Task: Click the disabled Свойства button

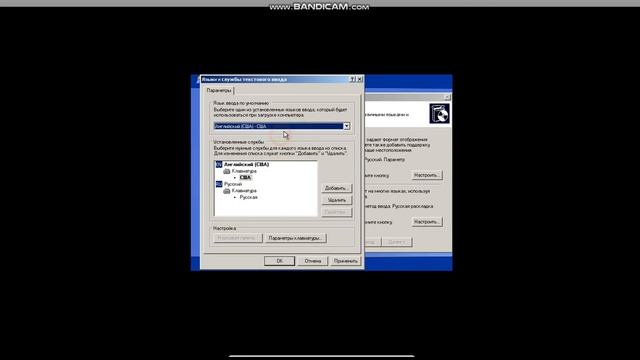Action: 336,212
